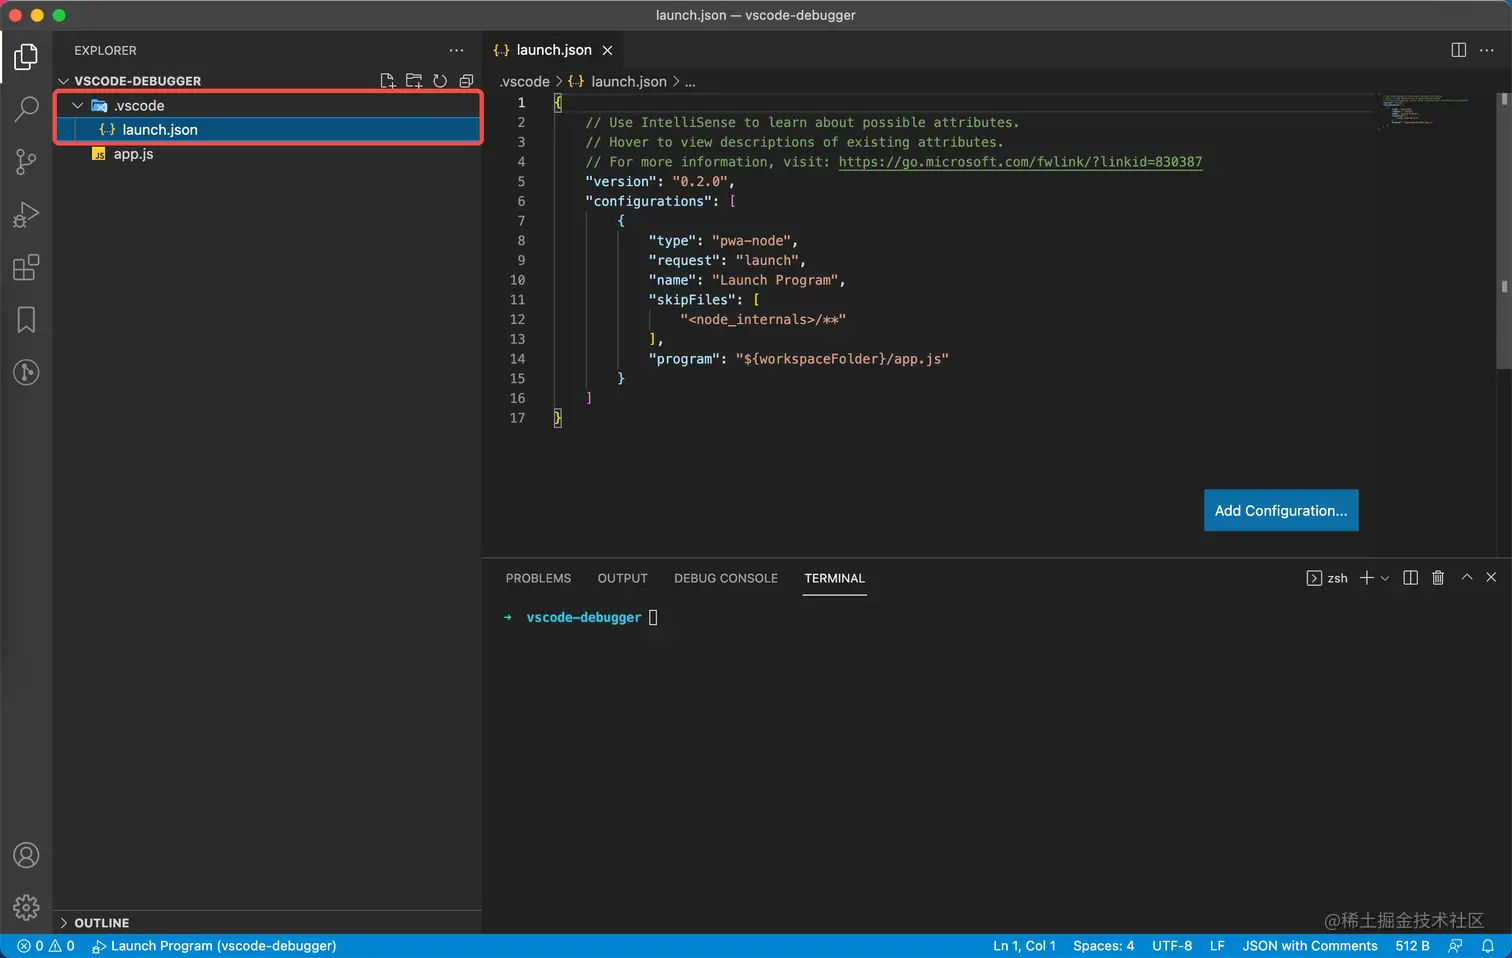This screenshot has width=1512, height=958.
Task: Click the New Folder icon in Explorer
Action: coord(414,81)
